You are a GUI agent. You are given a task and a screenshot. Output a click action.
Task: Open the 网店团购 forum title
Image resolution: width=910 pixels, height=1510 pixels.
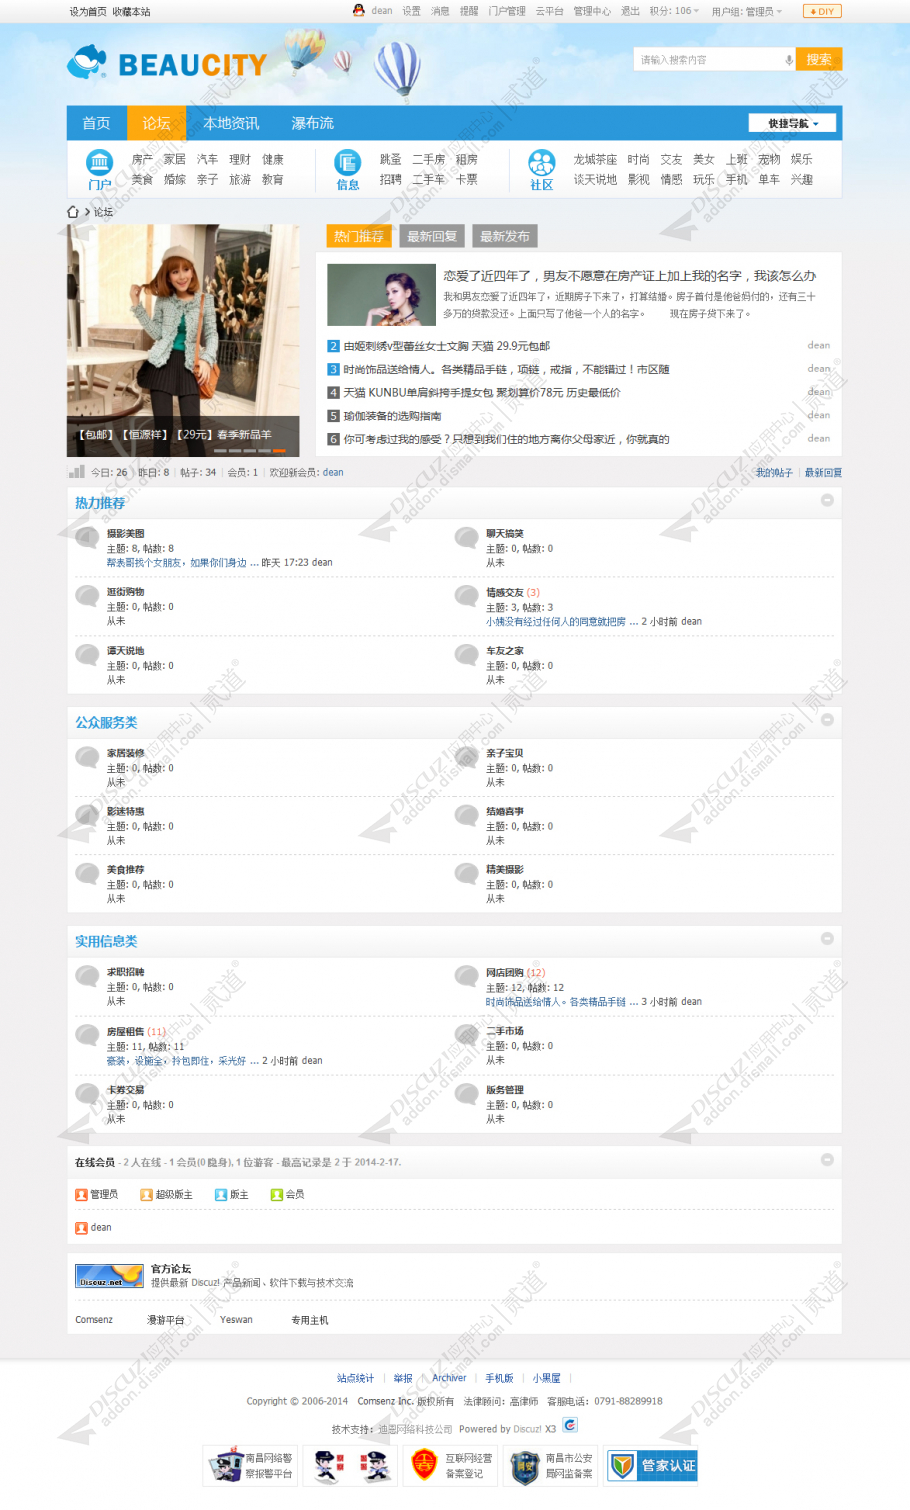tap(505, 972)
